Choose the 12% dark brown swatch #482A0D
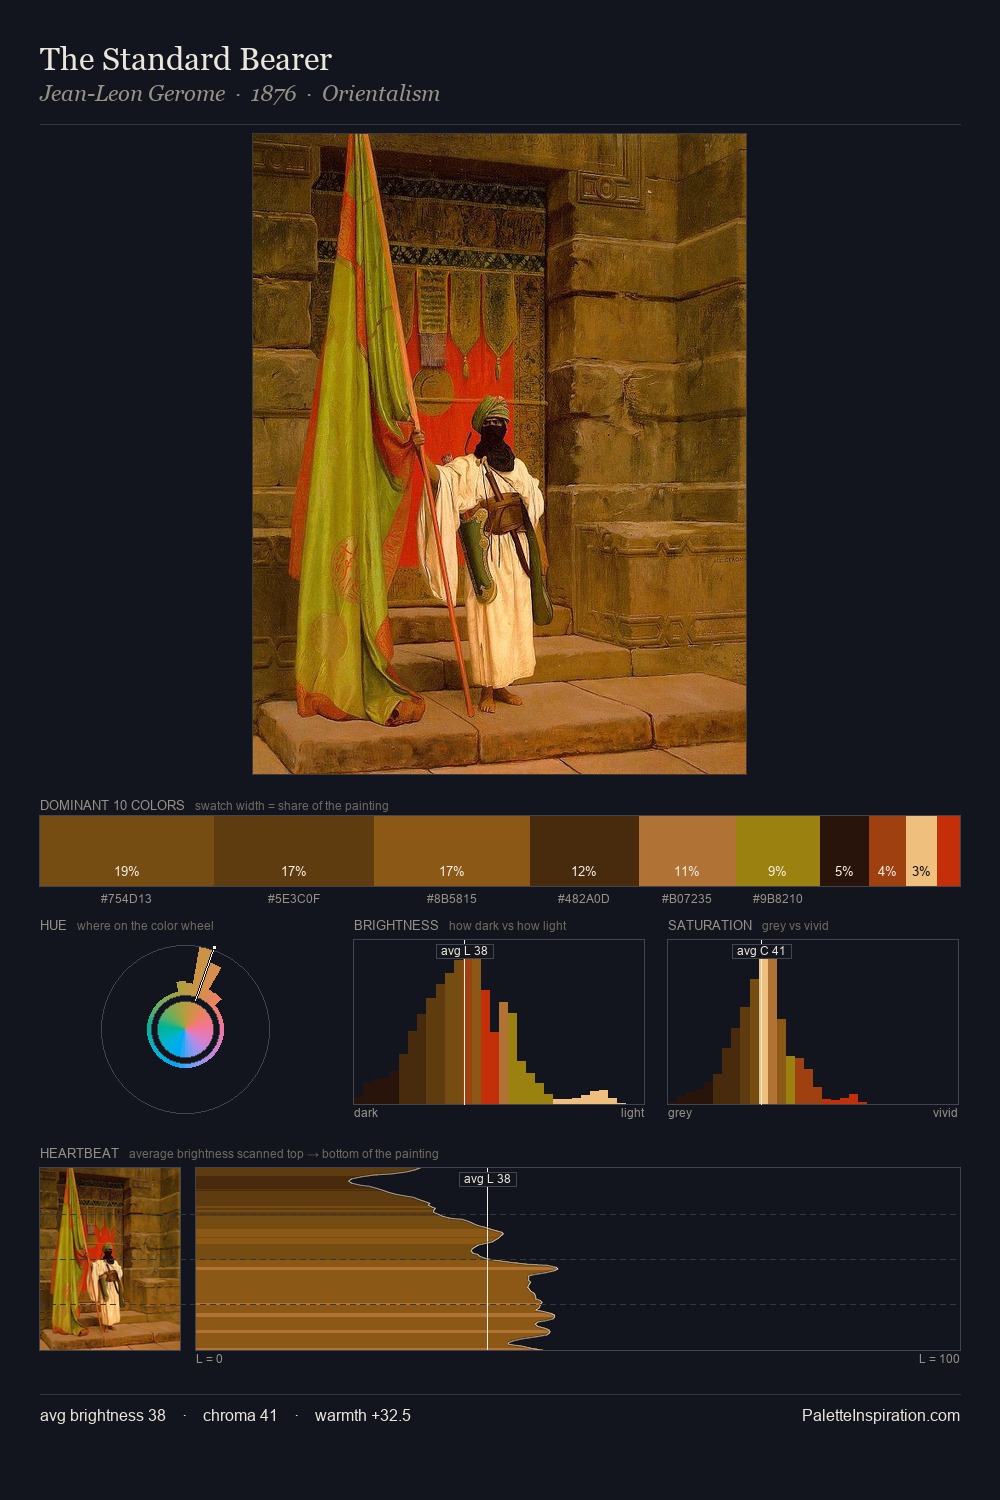Viewport: 1000px width, 1500px height. coord(584,851)
